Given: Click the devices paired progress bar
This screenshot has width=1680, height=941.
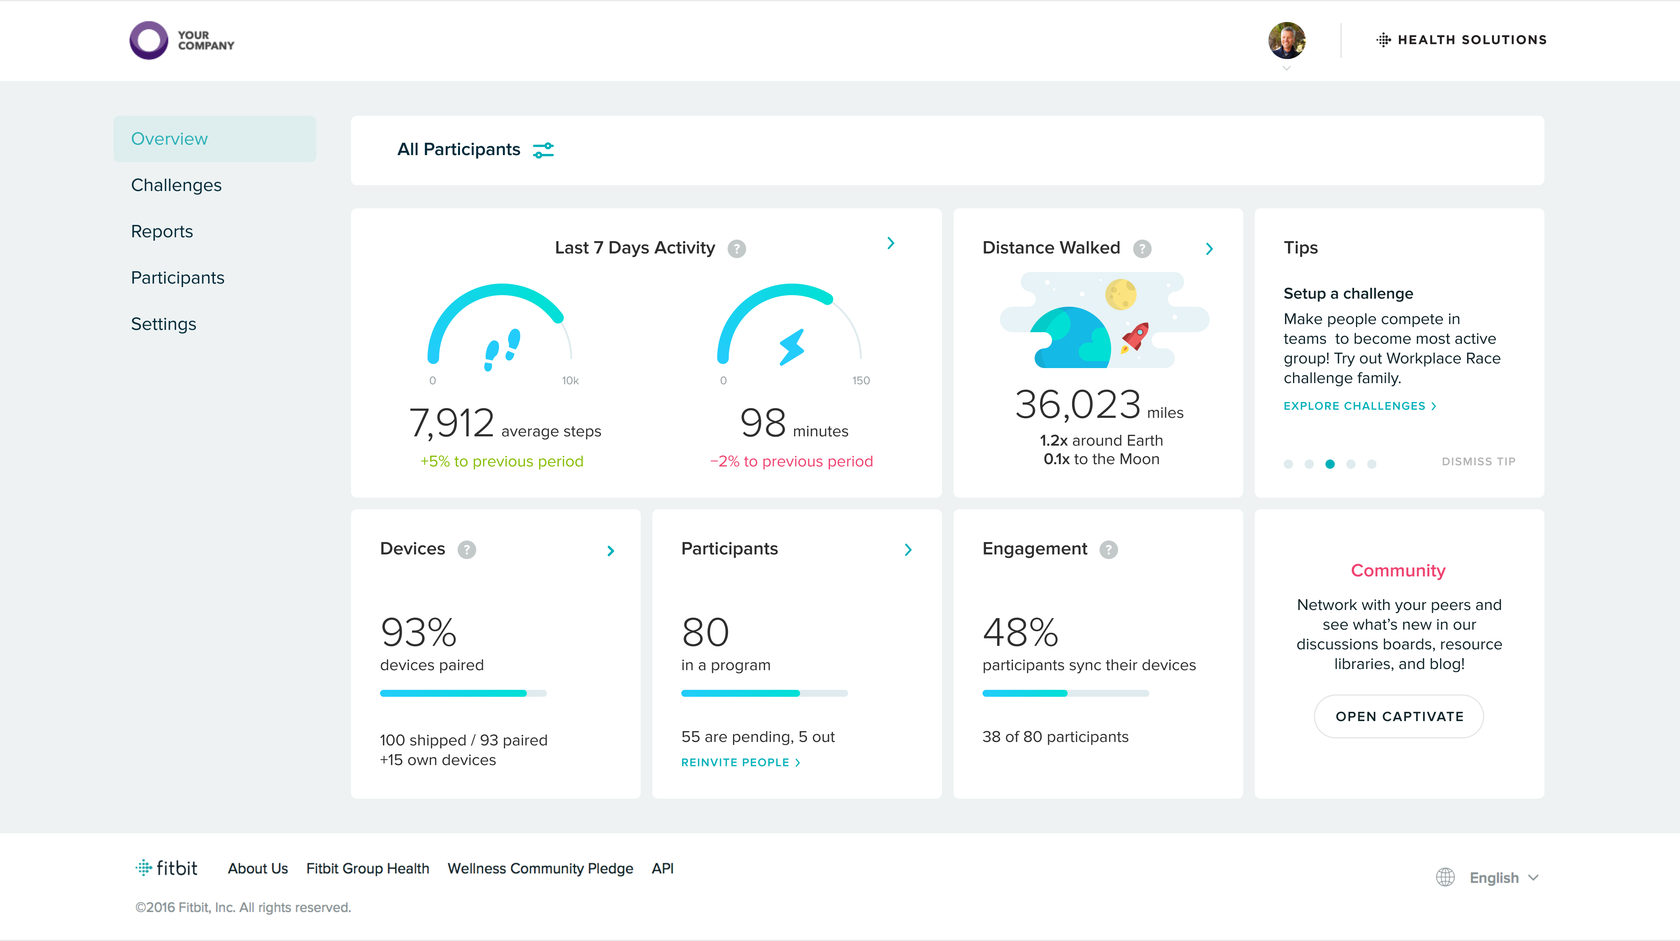Looking at the screenshot, I should [x=463, y=693].
